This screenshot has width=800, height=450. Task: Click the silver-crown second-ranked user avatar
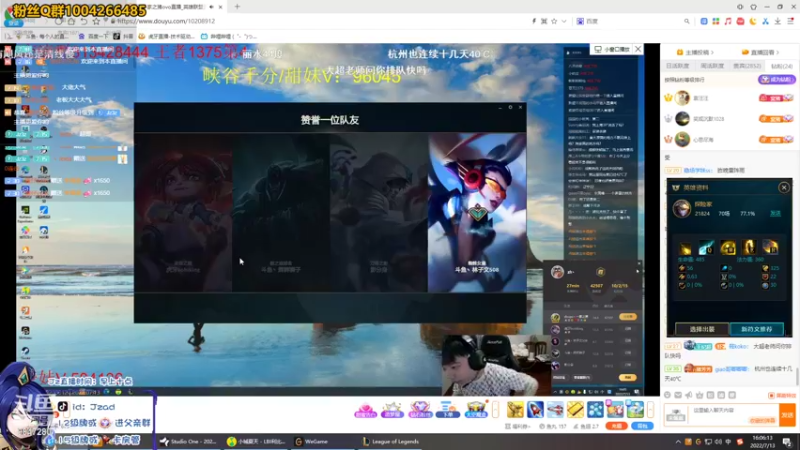(x=682, y=118)
